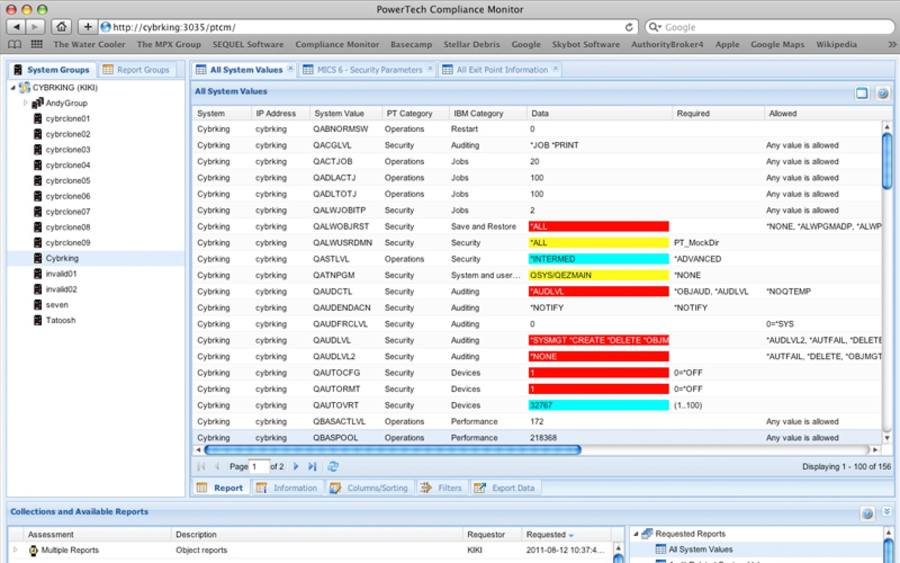Click cyan *INTERMED cell in QASTLVL row
Viewport: 900px width, 563px height.
(599, 259)
